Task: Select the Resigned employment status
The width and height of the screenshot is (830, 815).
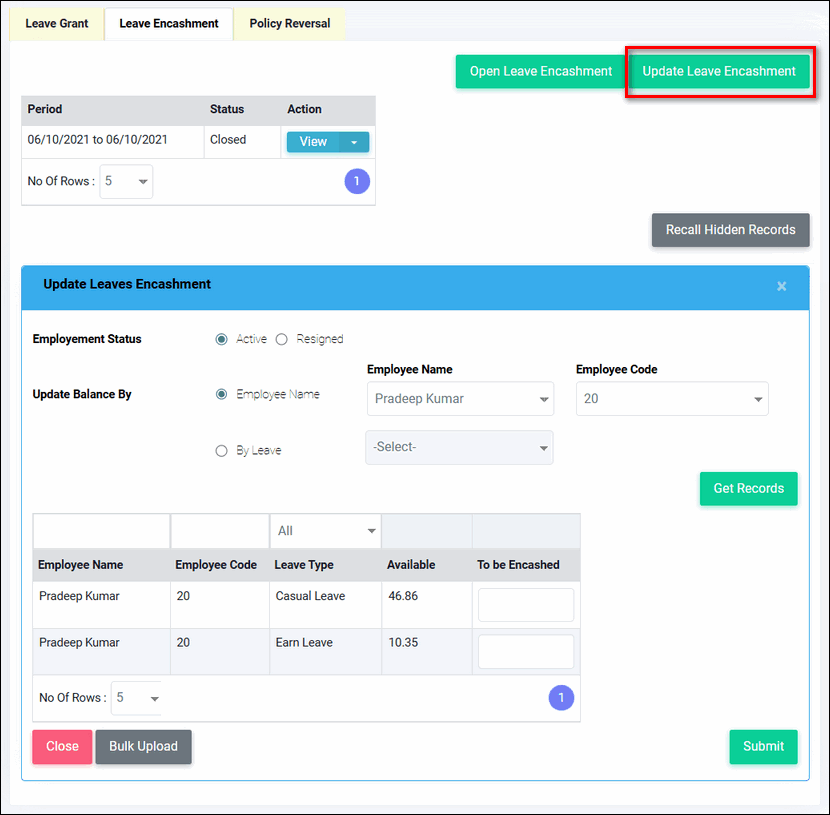Action: pyautogui.click(x=282, y=339)
